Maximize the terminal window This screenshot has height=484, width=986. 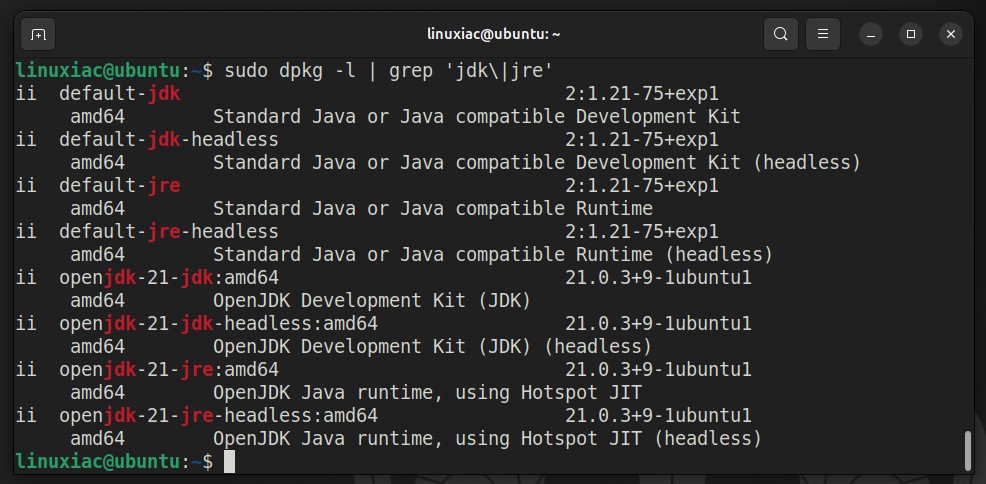point(911,34)
